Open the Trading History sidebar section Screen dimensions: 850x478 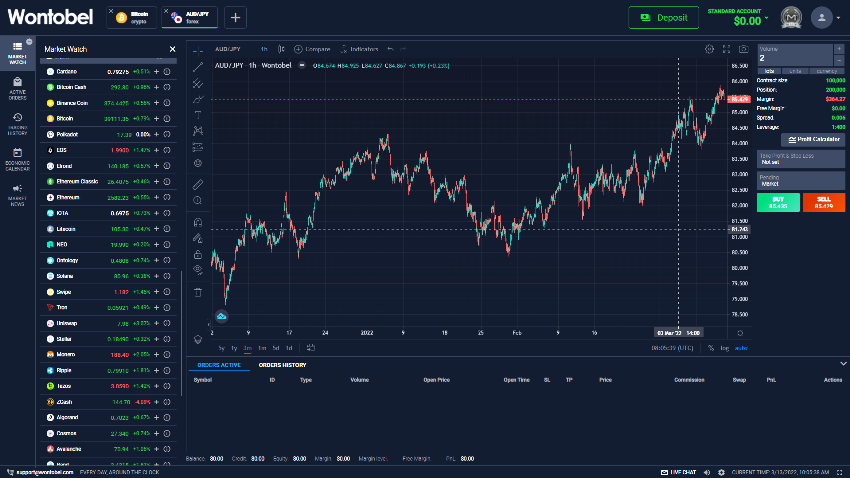click(17, 124)
